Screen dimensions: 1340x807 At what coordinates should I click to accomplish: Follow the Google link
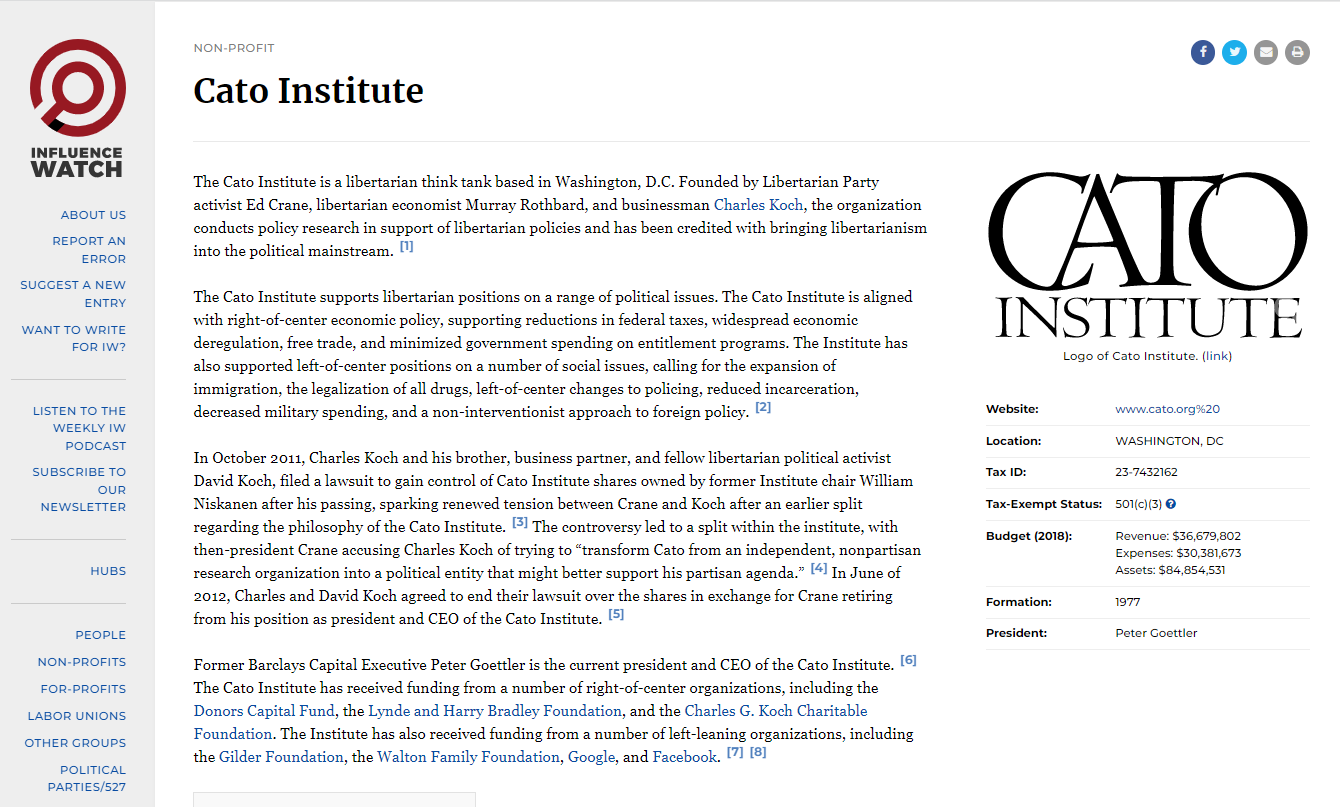(591, 757)
